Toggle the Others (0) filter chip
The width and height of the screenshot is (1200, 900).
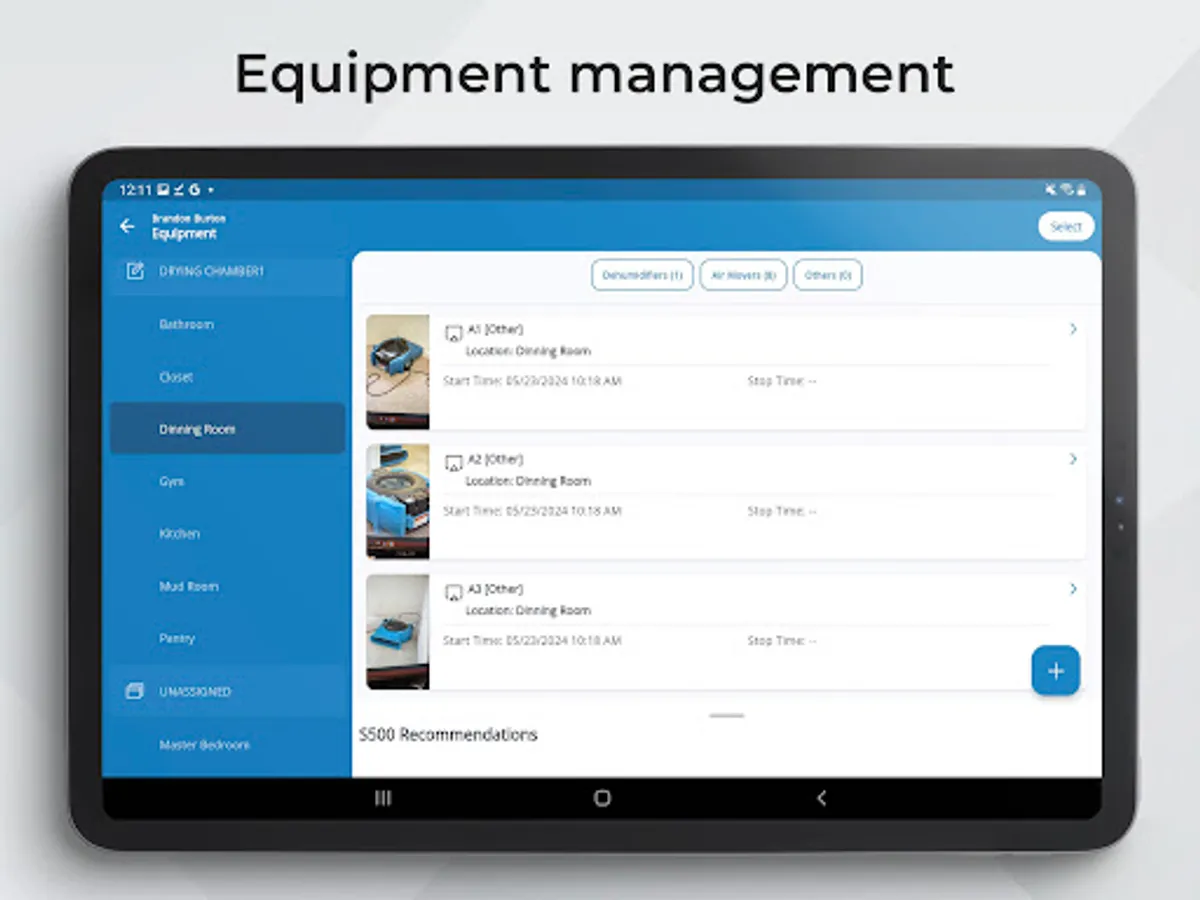(827, 275)
